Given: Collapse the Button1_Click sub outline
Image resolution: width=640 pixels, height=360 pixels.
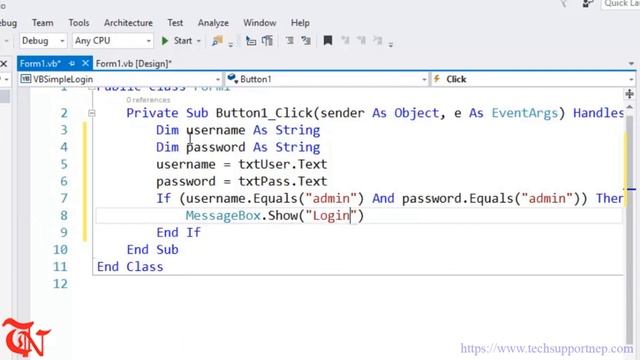Looking at the screenshot, I should (x=91, y=113).
